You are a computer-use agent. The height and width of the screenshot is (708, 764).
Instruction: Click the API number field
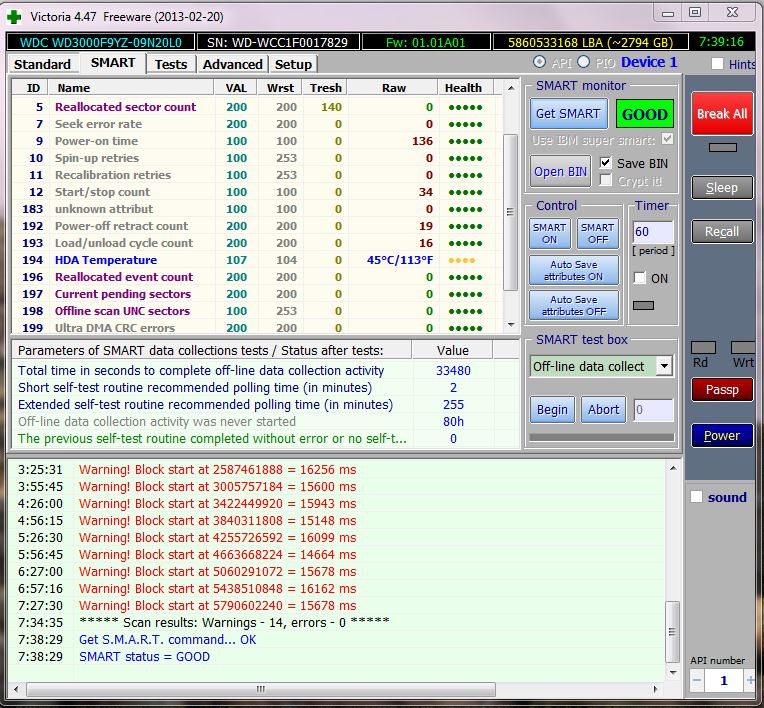click(x=724, y=680)
